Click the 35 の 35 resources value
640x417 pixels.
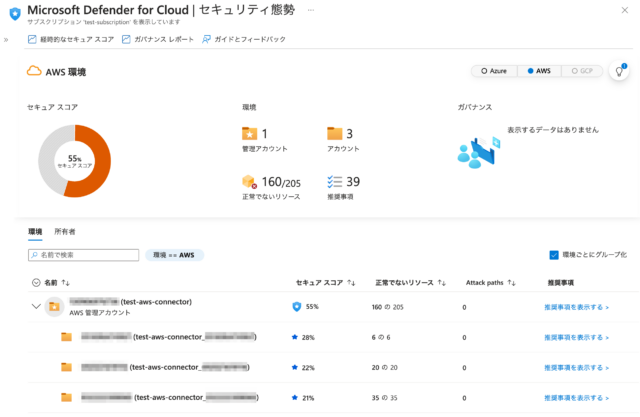384,397
